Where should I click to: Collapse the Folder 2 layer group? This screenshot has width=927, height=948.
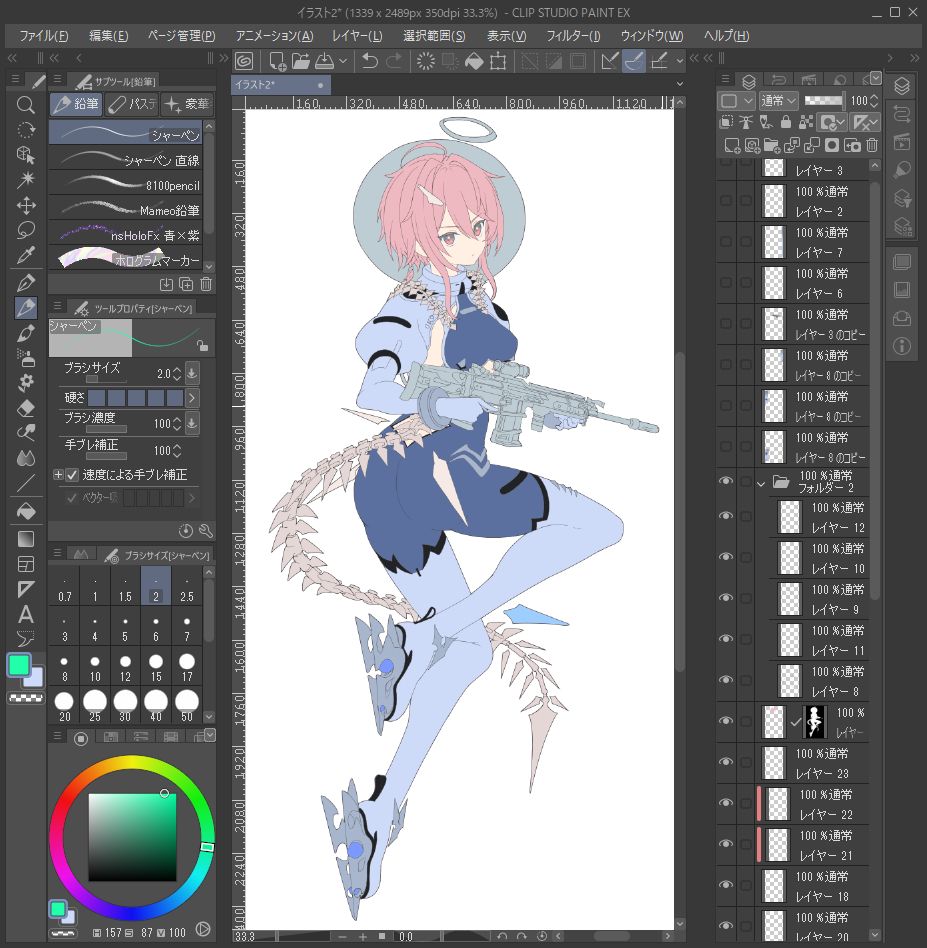(x=761, y=483)
